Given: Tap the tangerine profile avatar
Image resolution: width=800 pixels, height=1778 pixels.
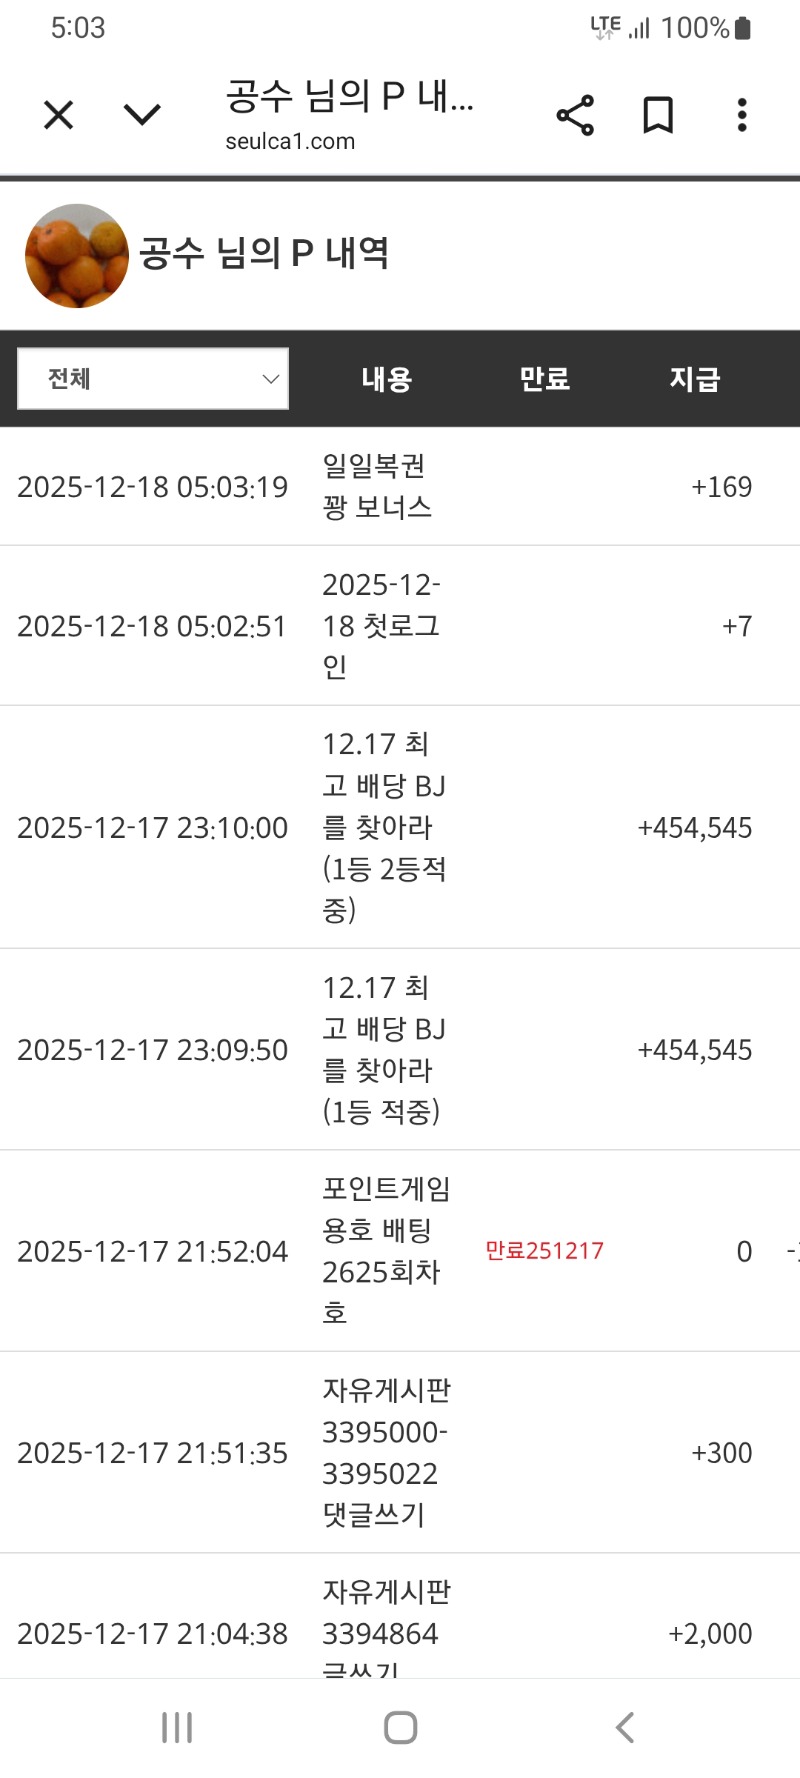Looking at the screenshot, I should (77, 256).
